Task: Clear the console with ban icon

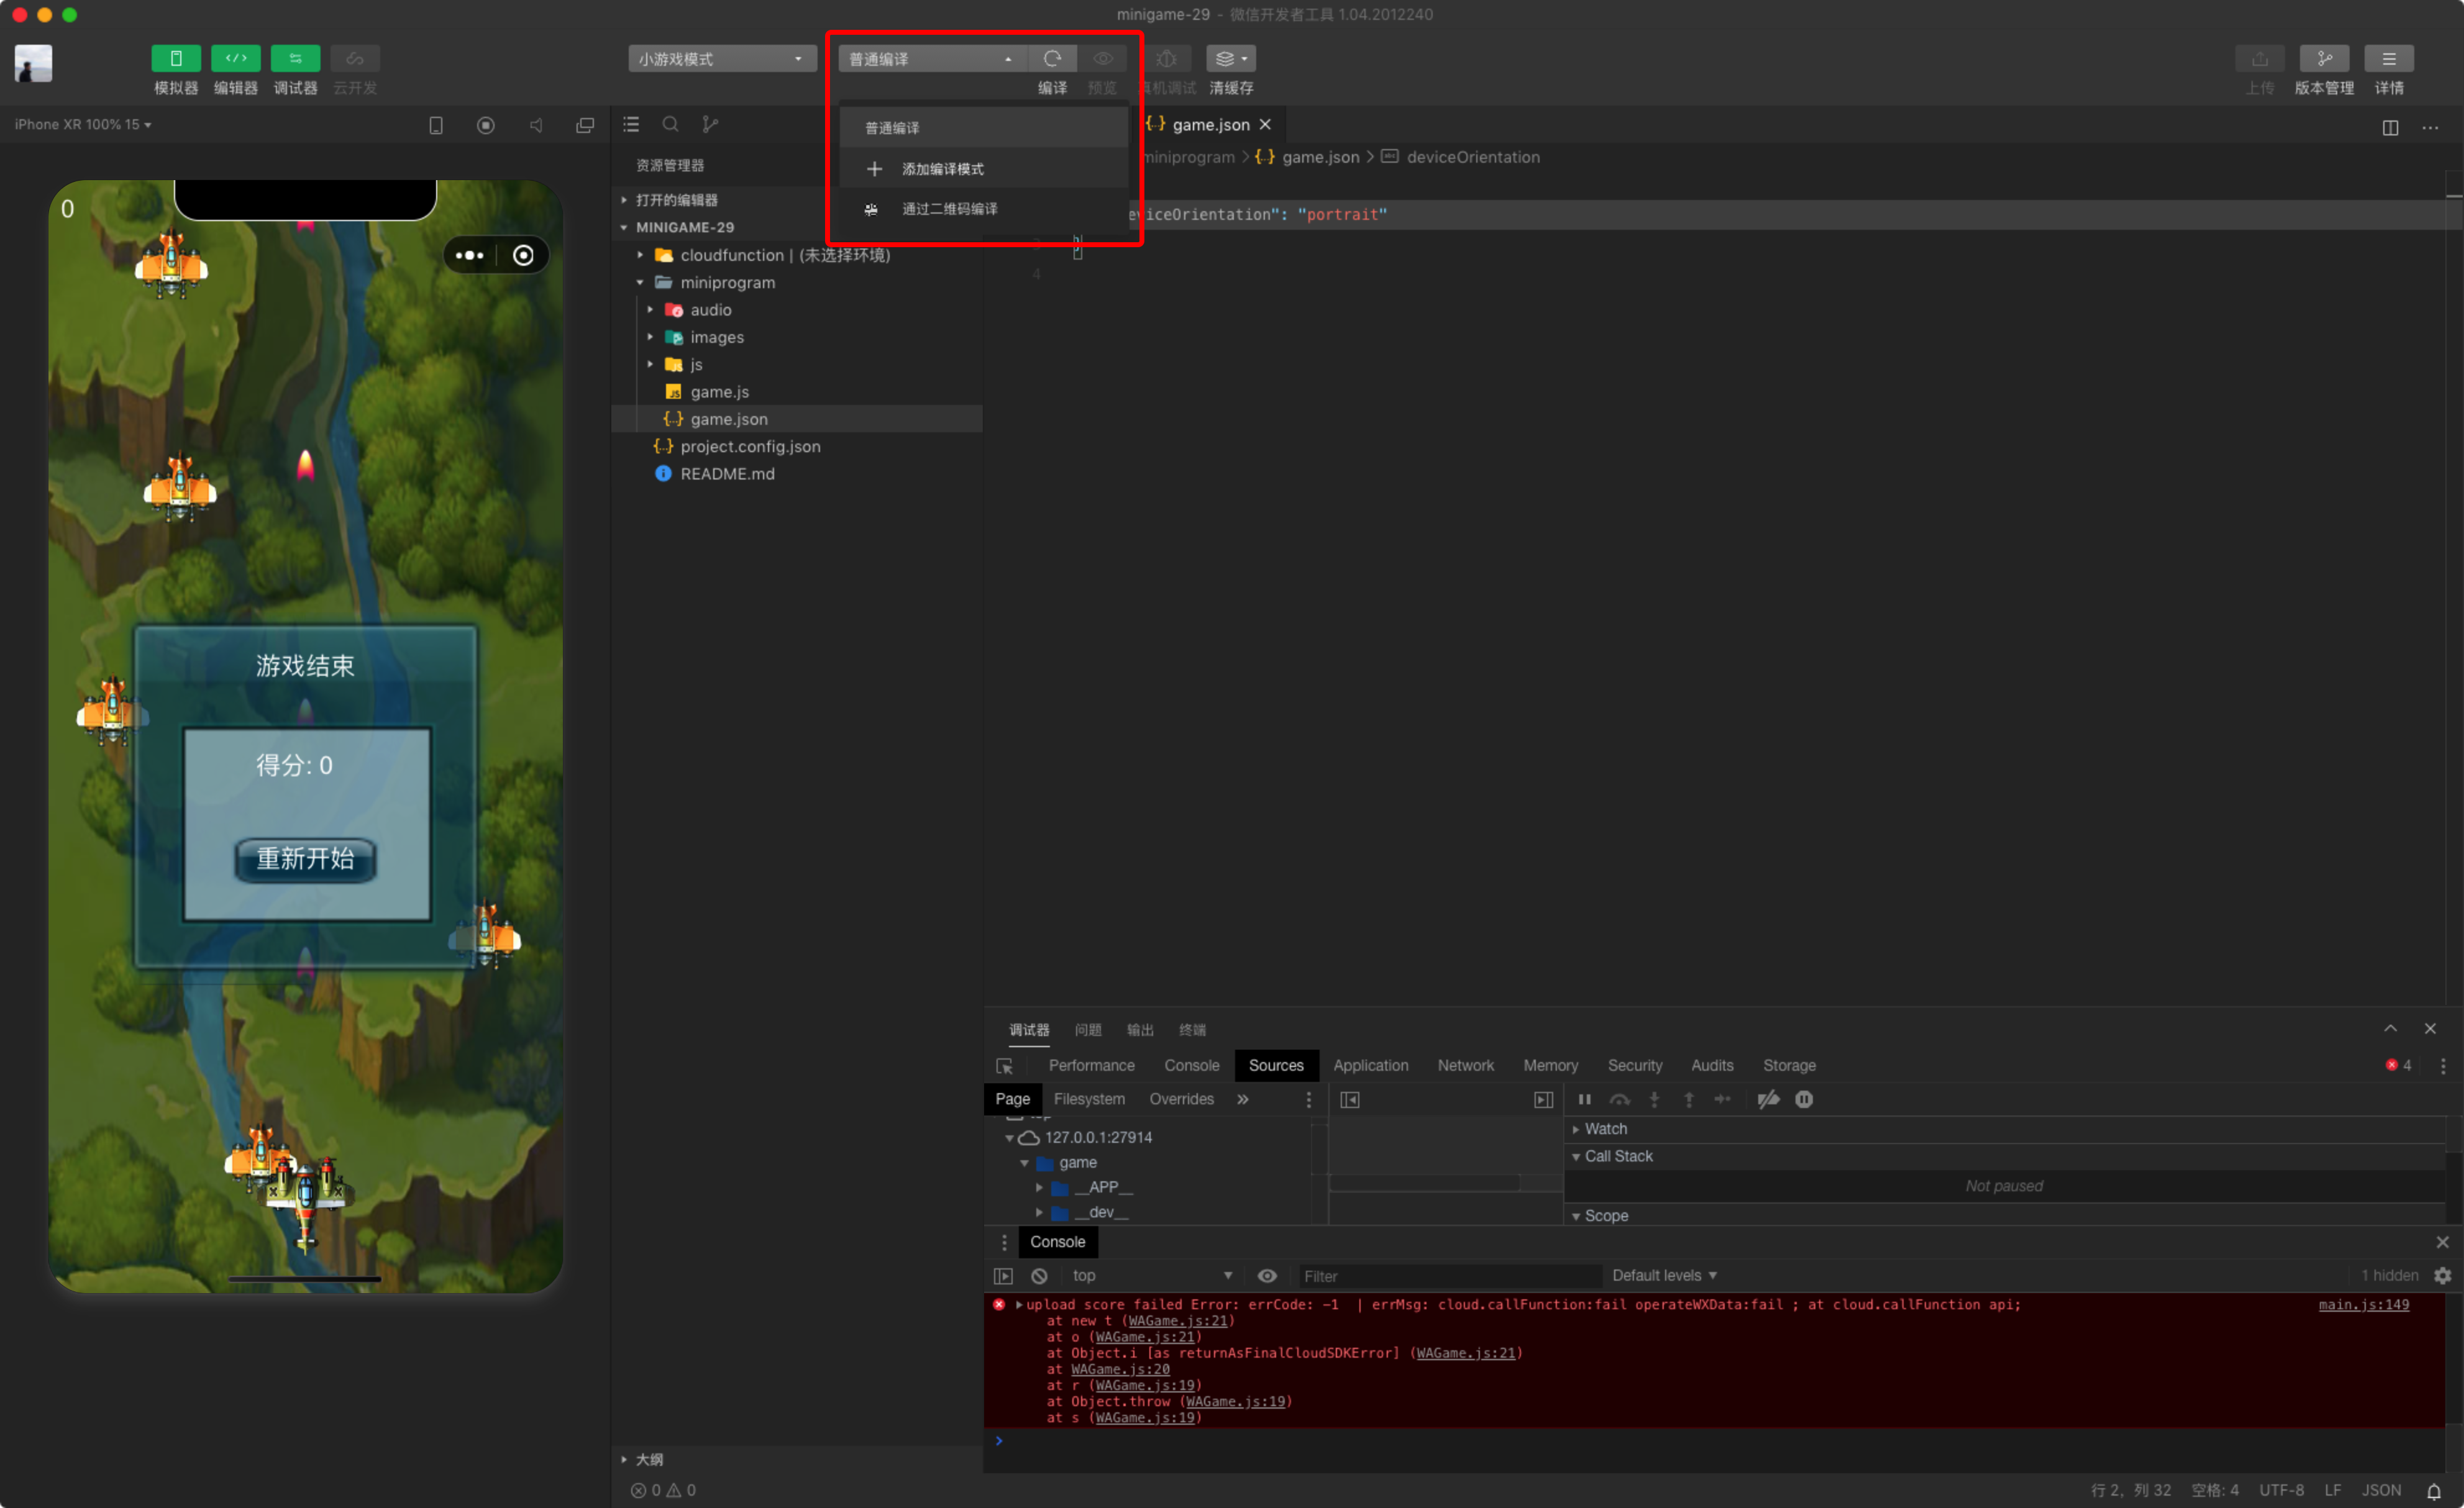Action: (1039, 1275)
